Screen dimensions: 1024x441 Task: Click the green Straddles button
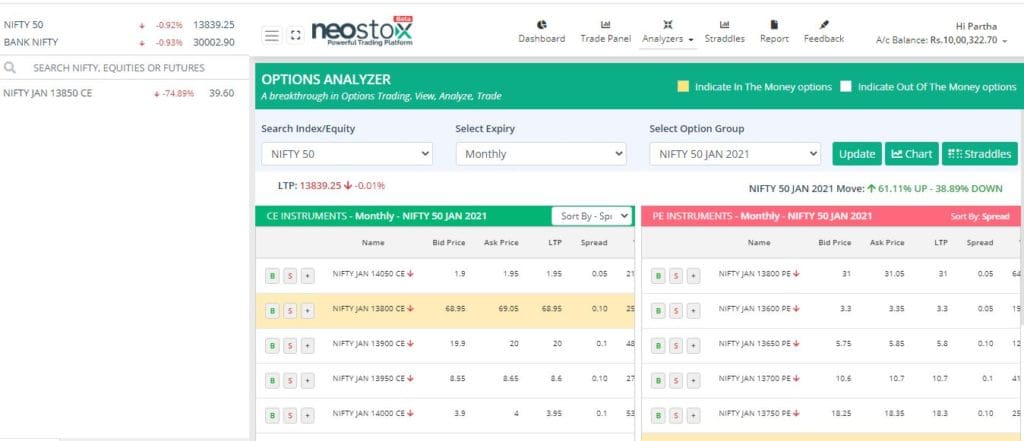click(x=980, y=154)
